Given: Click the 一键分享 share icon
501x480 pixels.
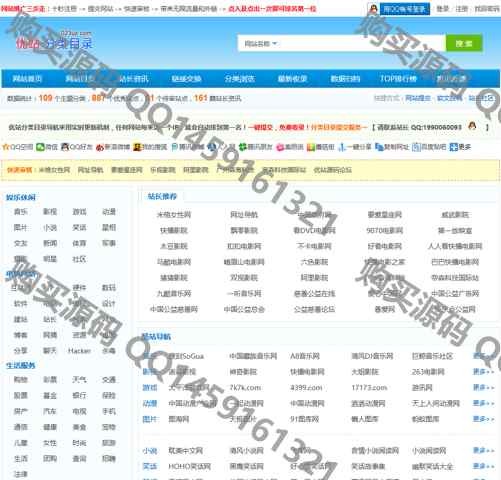Looking at the screenshot, I should [x=341, y=147].
